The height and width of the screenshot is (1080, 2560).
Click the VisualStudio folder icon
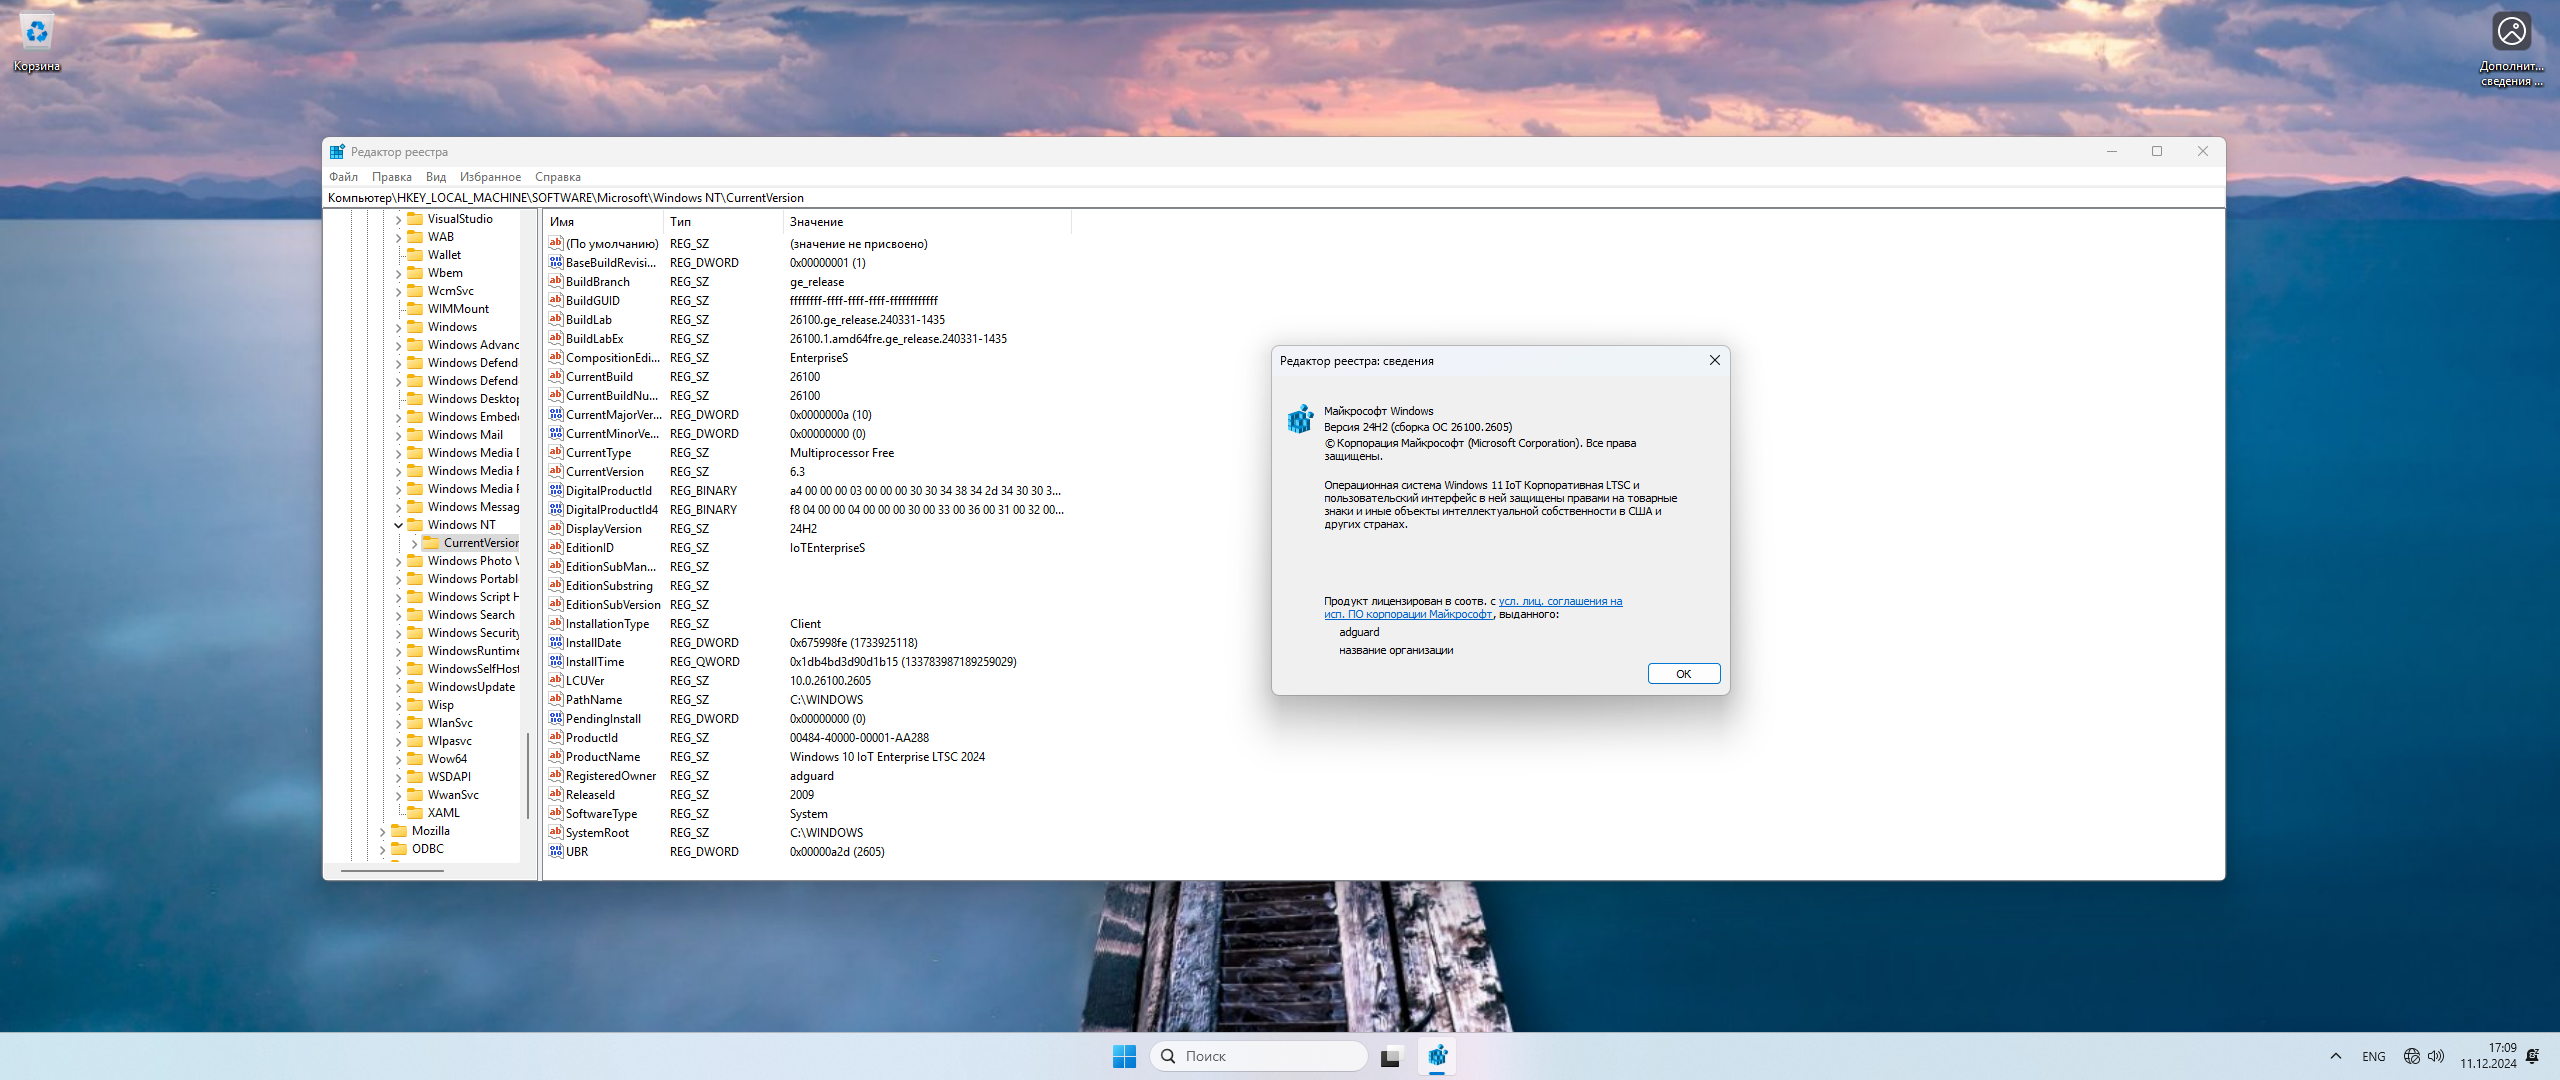tap(415, 219)
